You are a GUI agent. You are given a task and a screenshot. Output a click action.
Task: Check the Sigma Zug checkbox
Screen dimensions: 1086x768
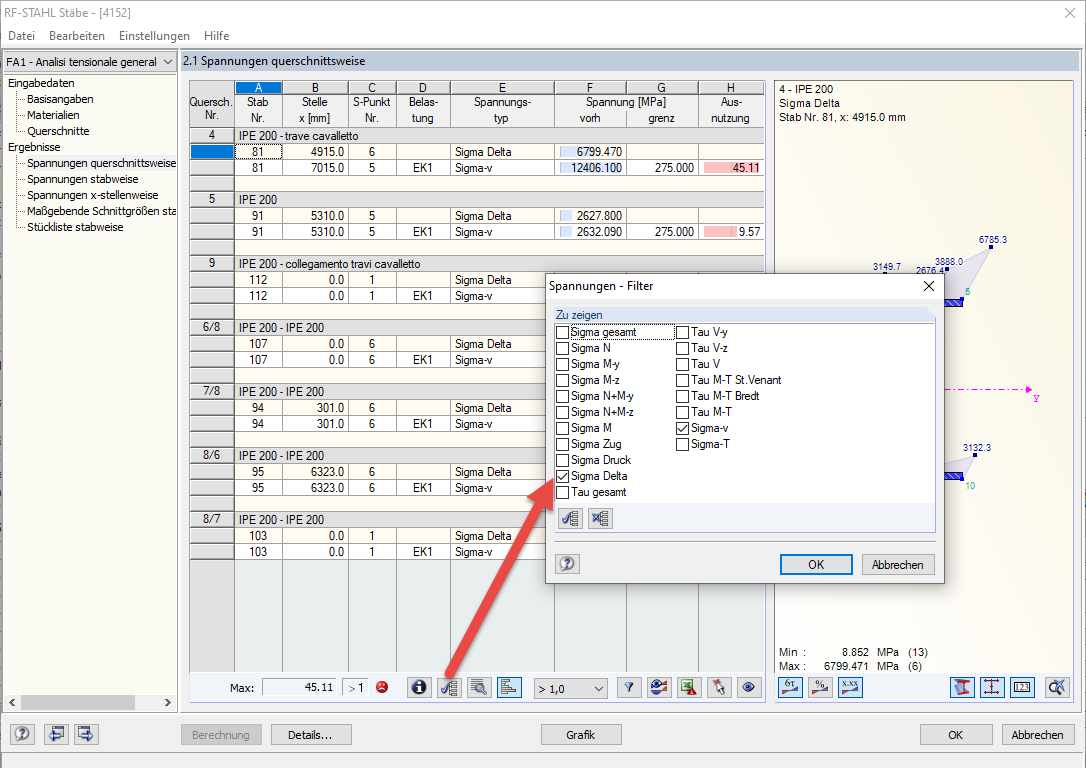[562, 445]
